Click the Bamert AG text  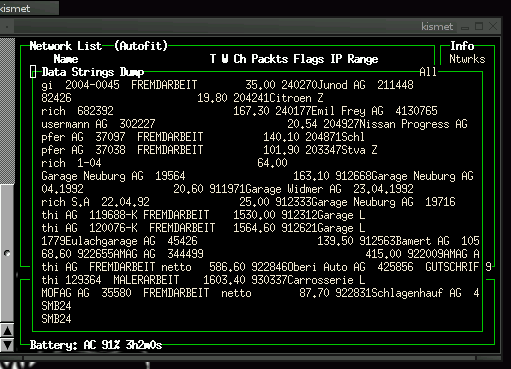[x=422, y=241]
